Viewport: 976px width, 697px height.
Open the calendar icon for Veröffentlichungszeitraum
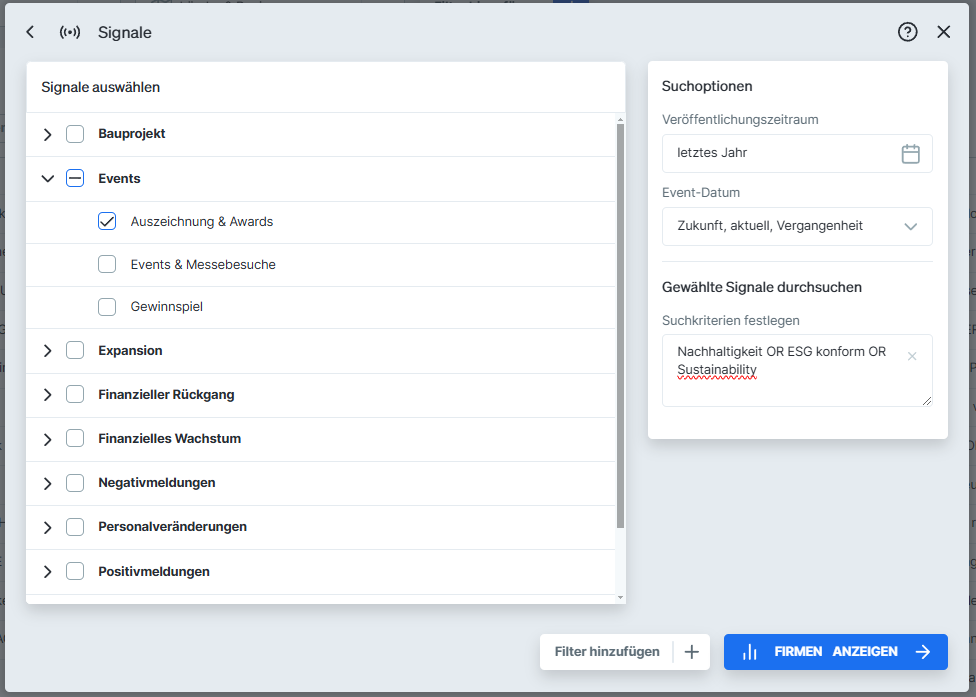pos(910,153)
